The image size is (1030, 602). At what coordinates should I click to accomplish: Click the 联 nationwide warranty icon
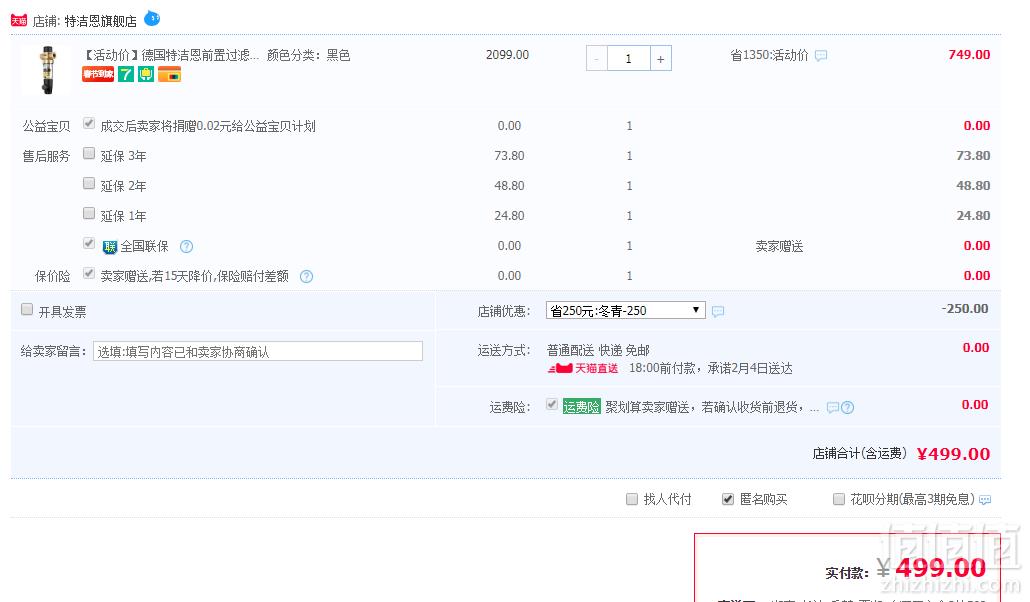coord(110,247)
